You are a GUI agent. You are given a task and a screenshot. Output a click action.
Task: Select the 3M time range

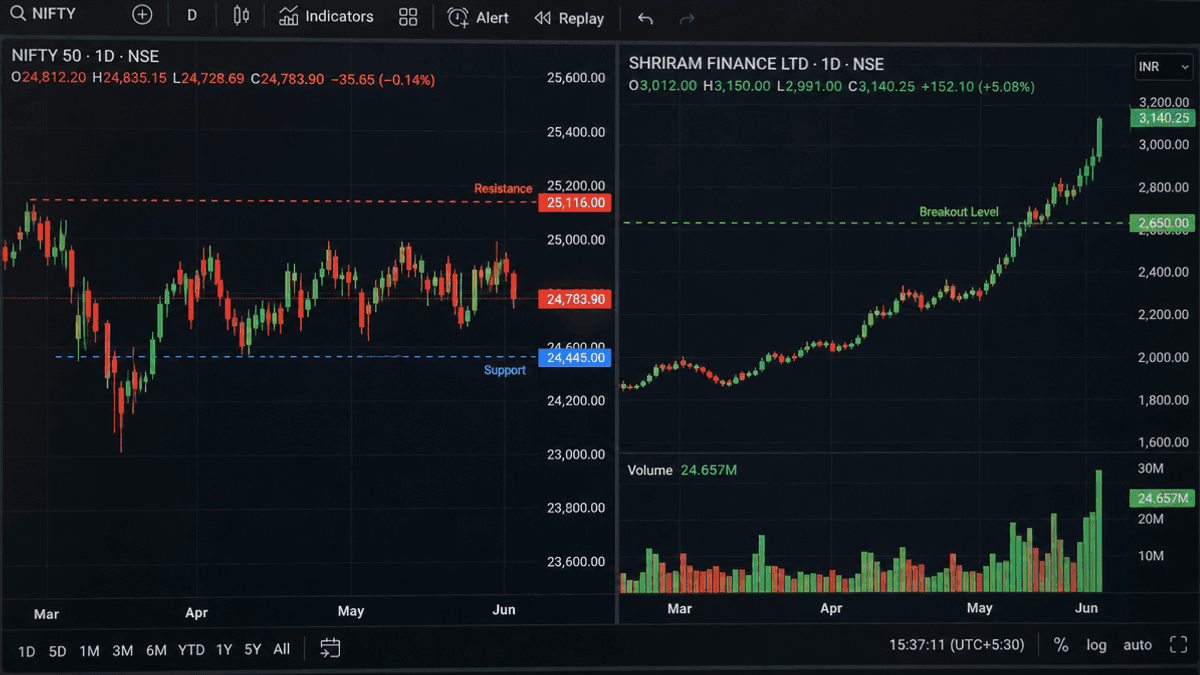(122, 651)
